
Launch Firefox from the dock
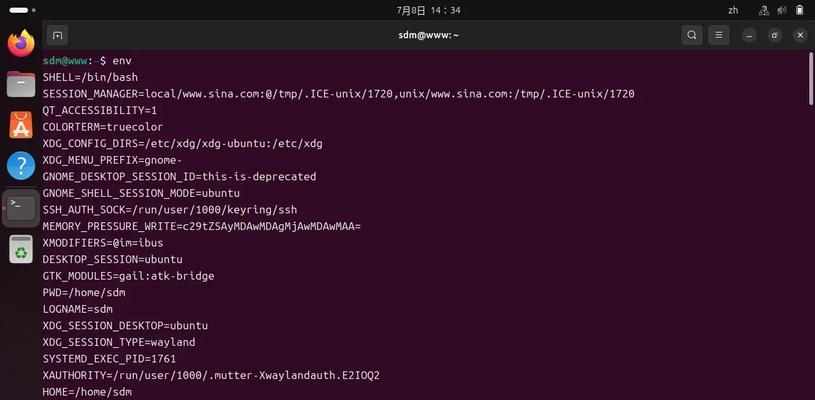(x=21, y=43)
